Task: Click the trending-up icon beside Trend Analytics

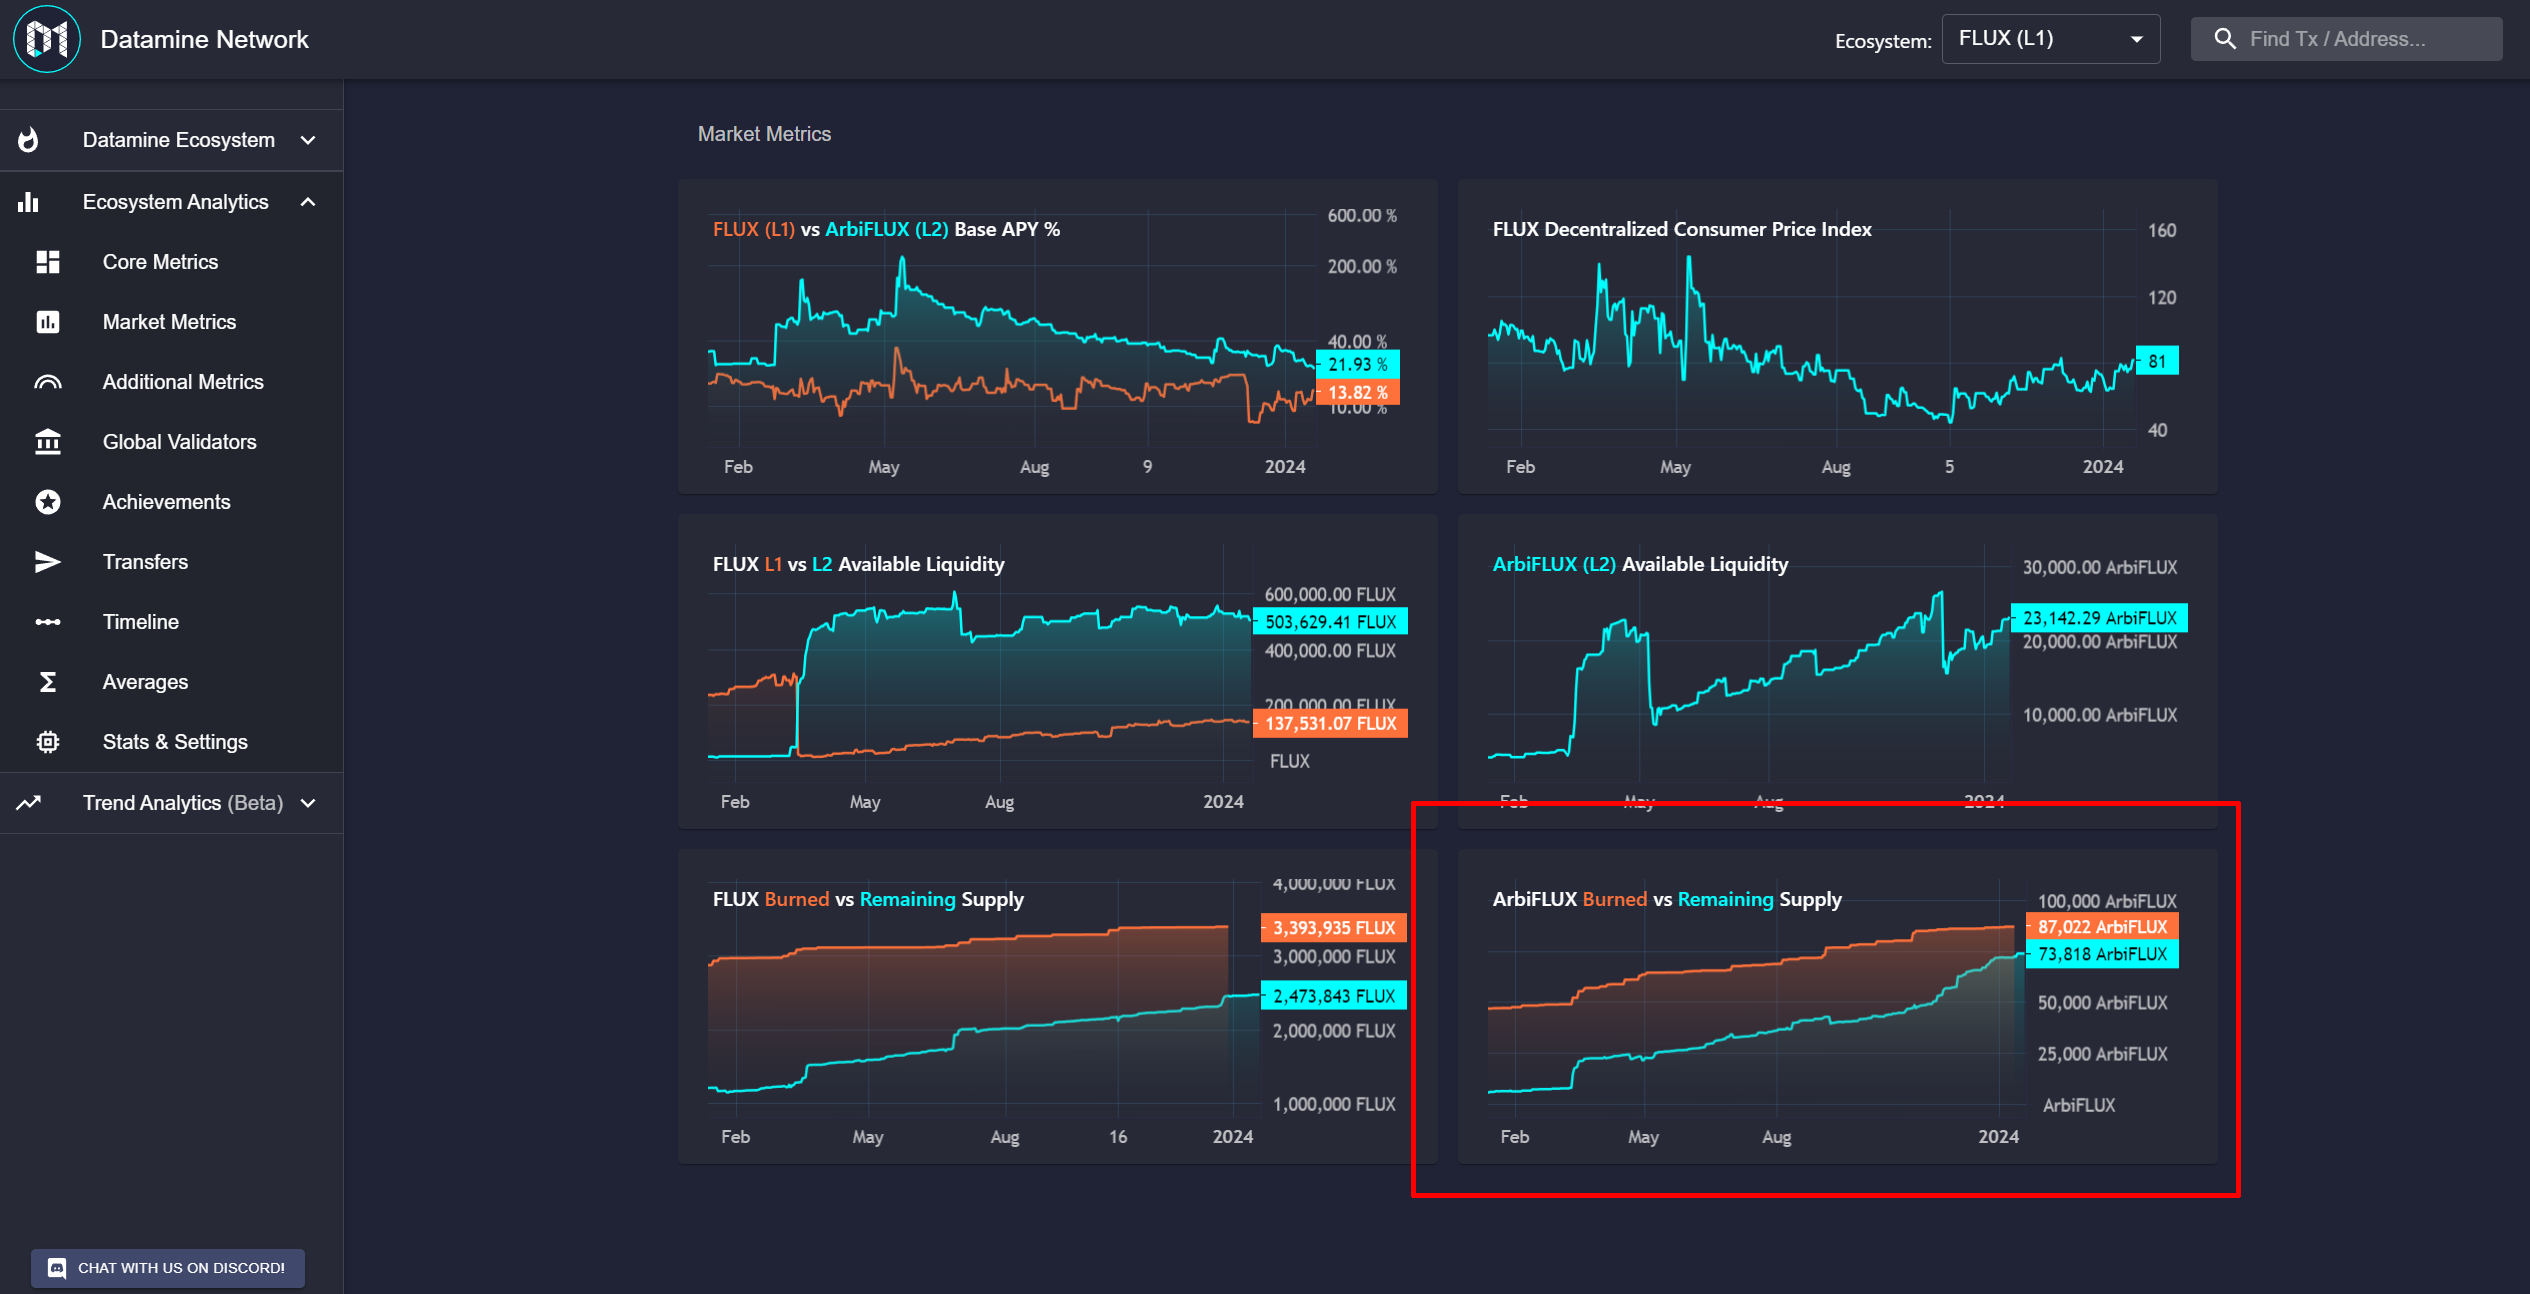Action: tap(29, 803)
